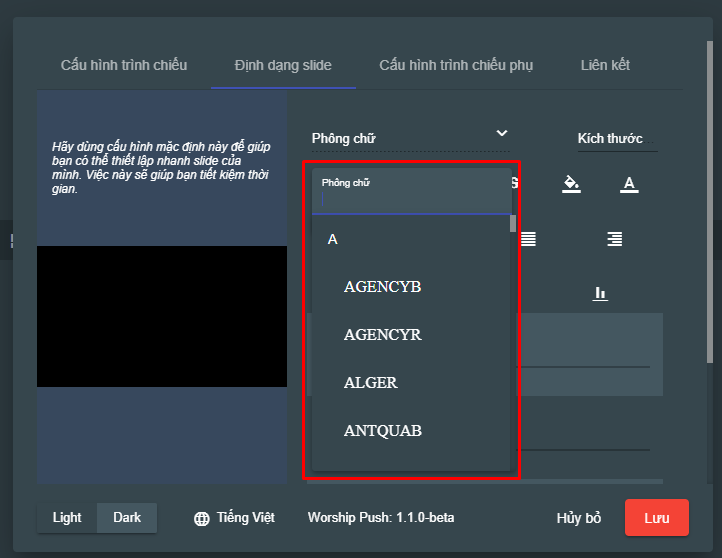Select the AGENCYR font option
Viewport: 722px width, 558px height.
[412, 335]
